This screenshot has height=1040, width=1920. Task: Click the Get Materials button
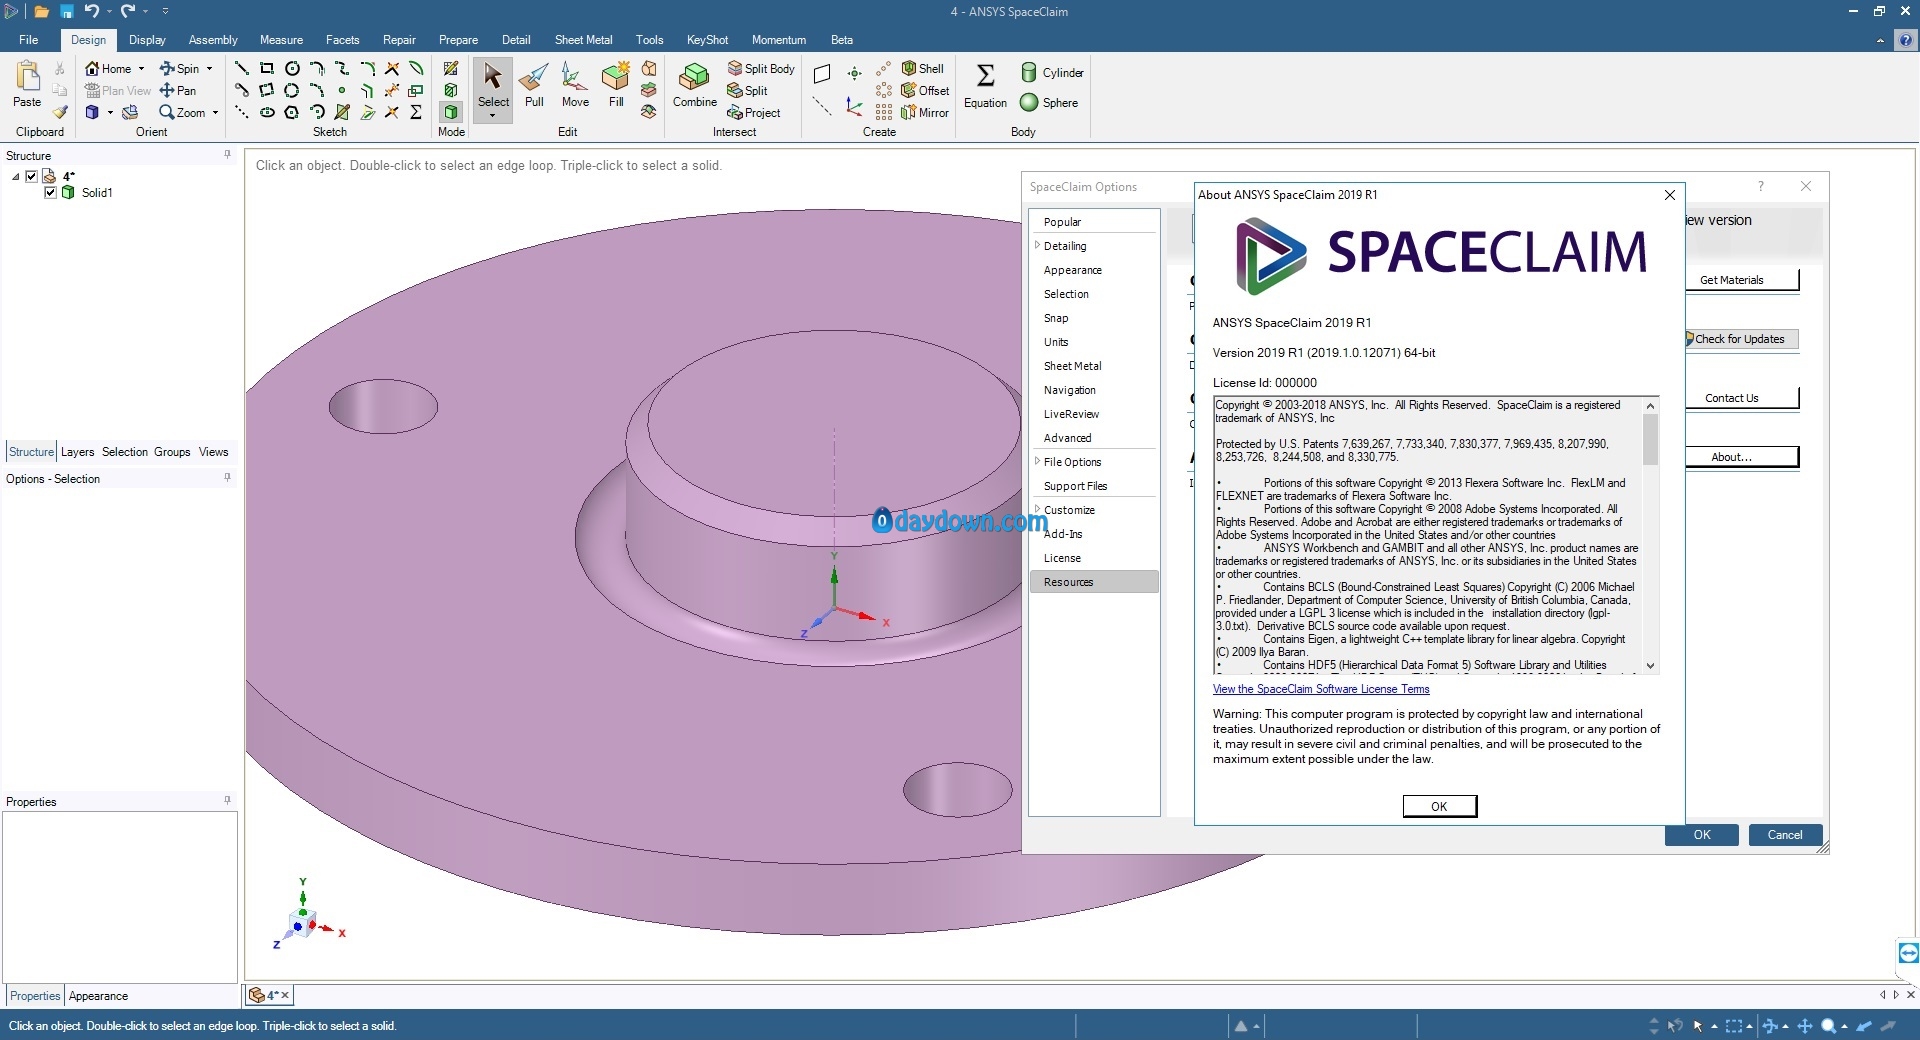click(1741, 280)
